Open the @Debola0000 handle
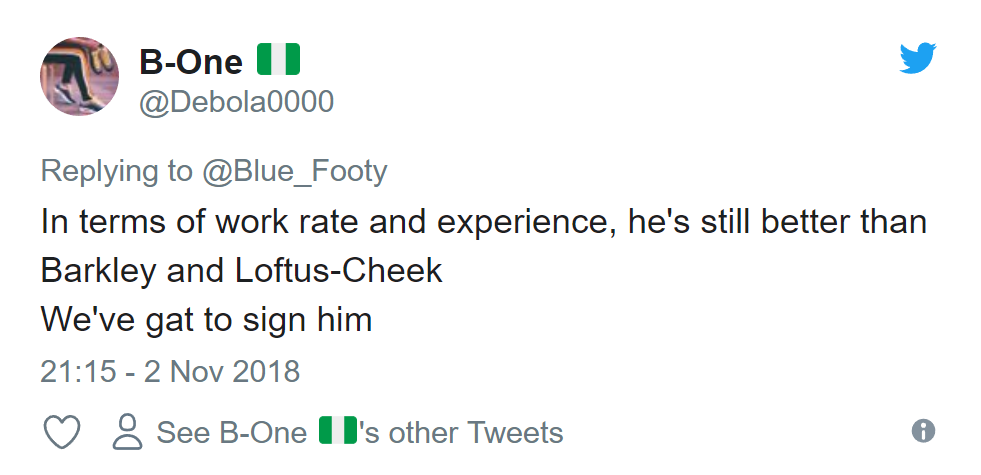Viewport: 981px width, 475px height. 237,102
